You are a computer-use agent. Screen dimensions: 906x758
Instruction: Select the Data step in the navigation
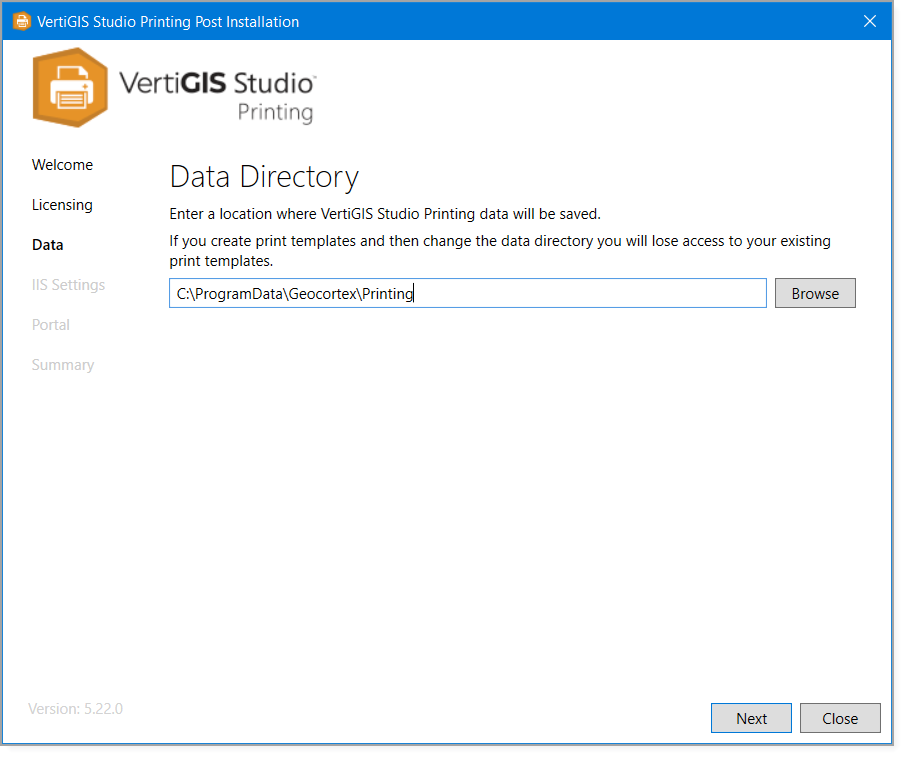coord(48,245)
